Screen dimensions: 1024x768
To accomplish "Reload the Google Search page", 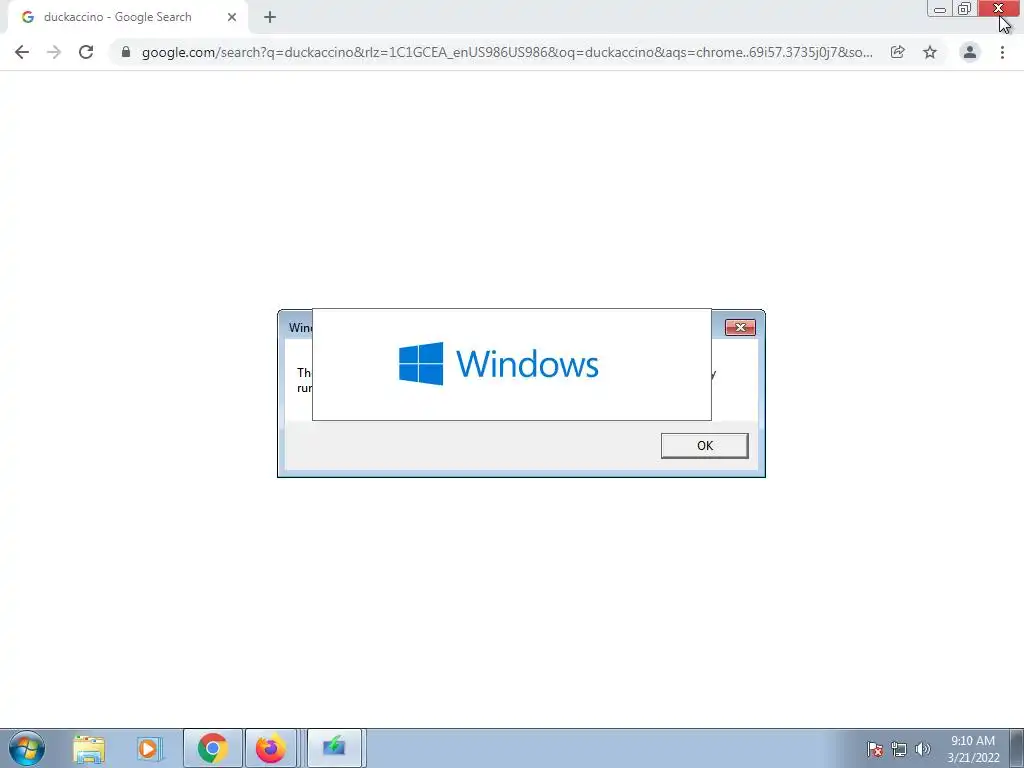I will coord(86,52).
